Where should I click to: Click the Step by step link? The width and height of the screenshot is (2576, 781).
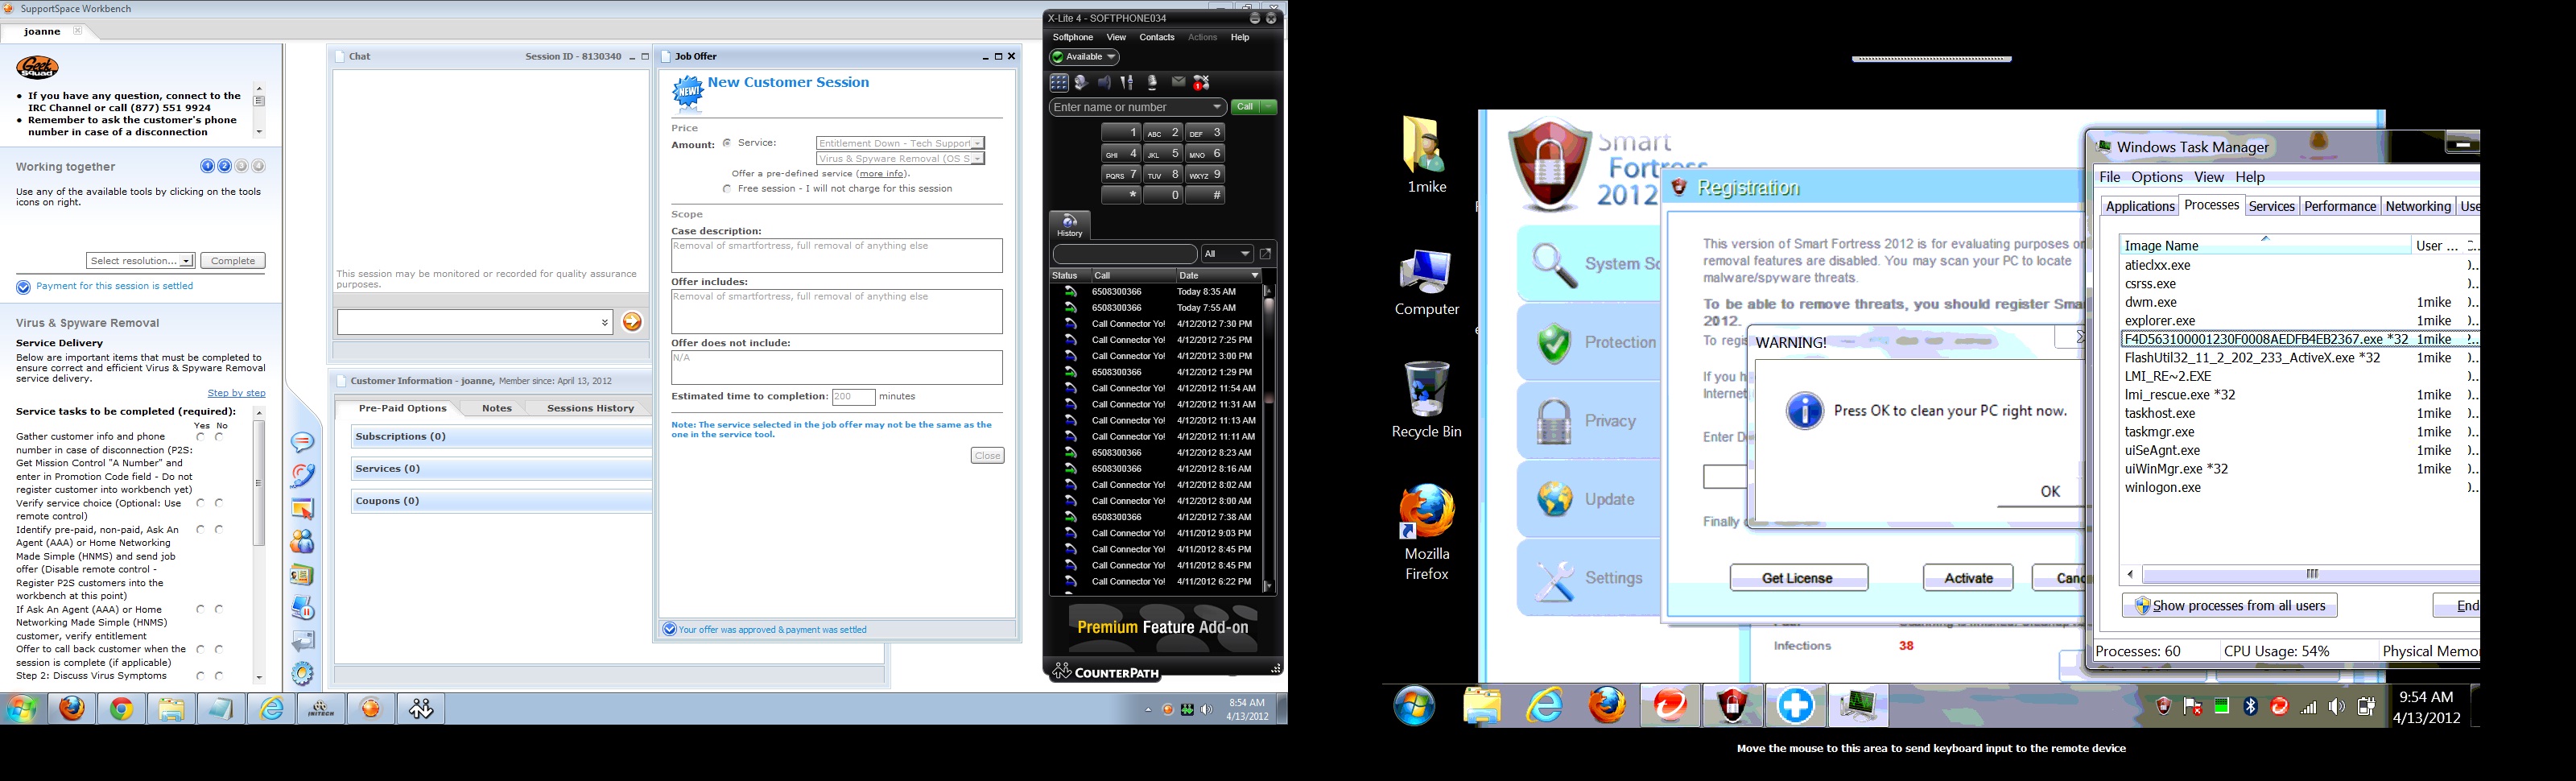(236, 393)
